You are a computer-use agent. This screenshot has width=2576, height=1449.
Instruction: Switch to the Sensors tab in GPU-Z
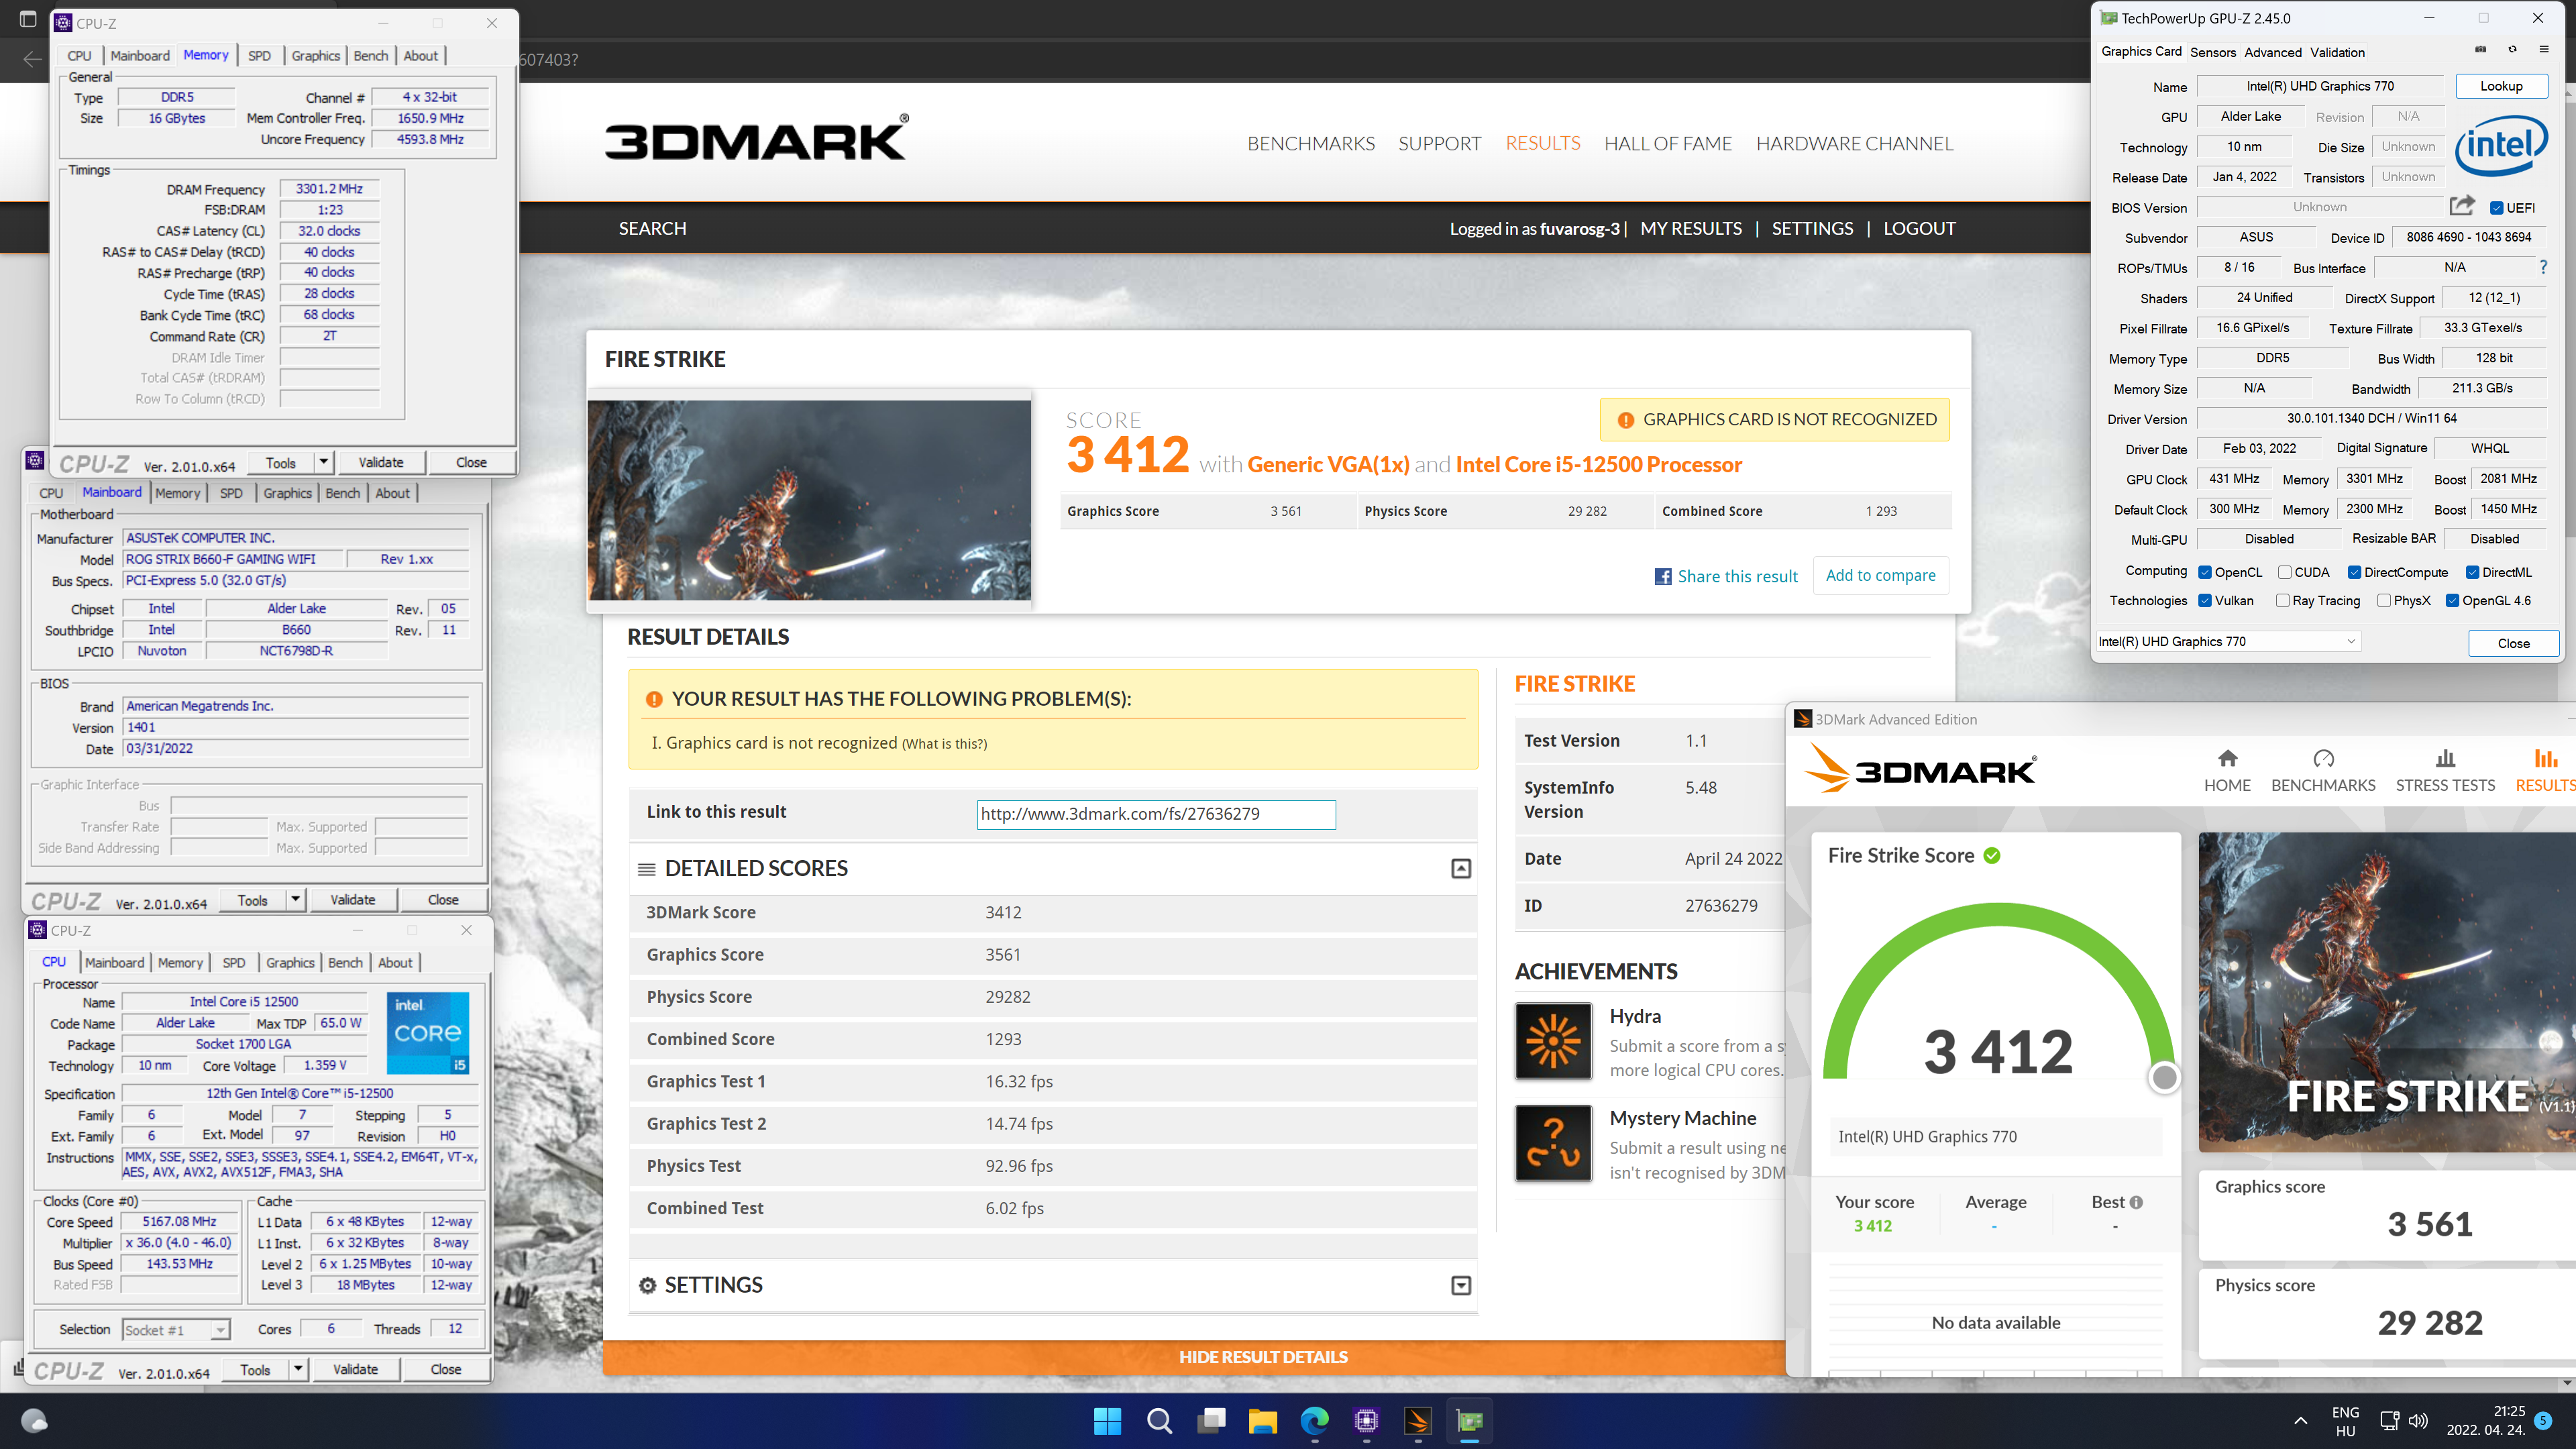[2212, 52]
